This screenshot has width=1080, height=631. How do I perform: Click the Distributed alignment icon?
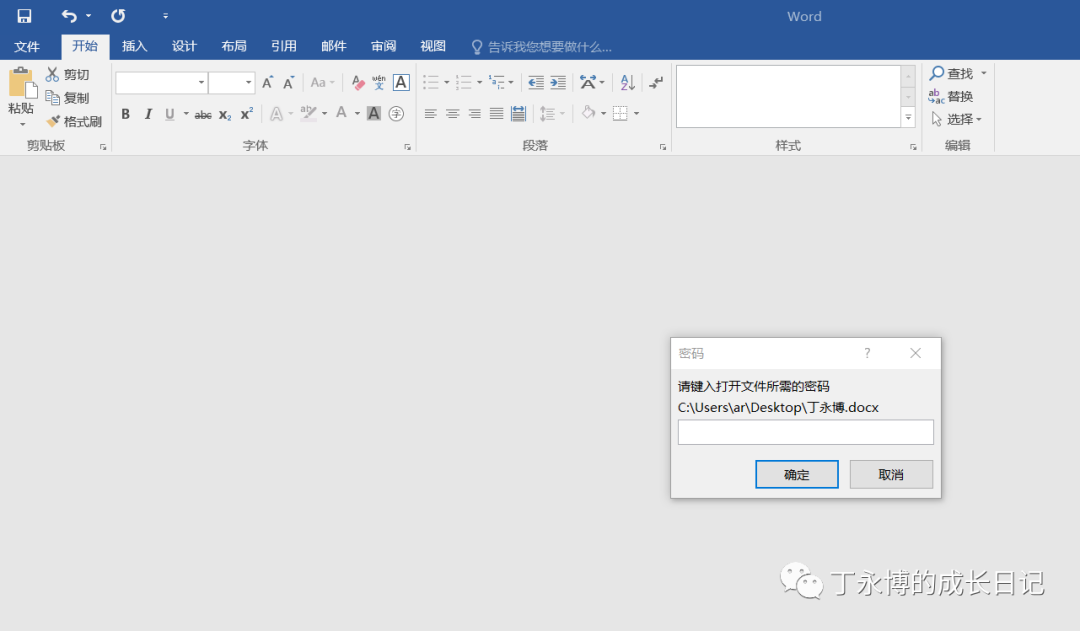[519, 114]
